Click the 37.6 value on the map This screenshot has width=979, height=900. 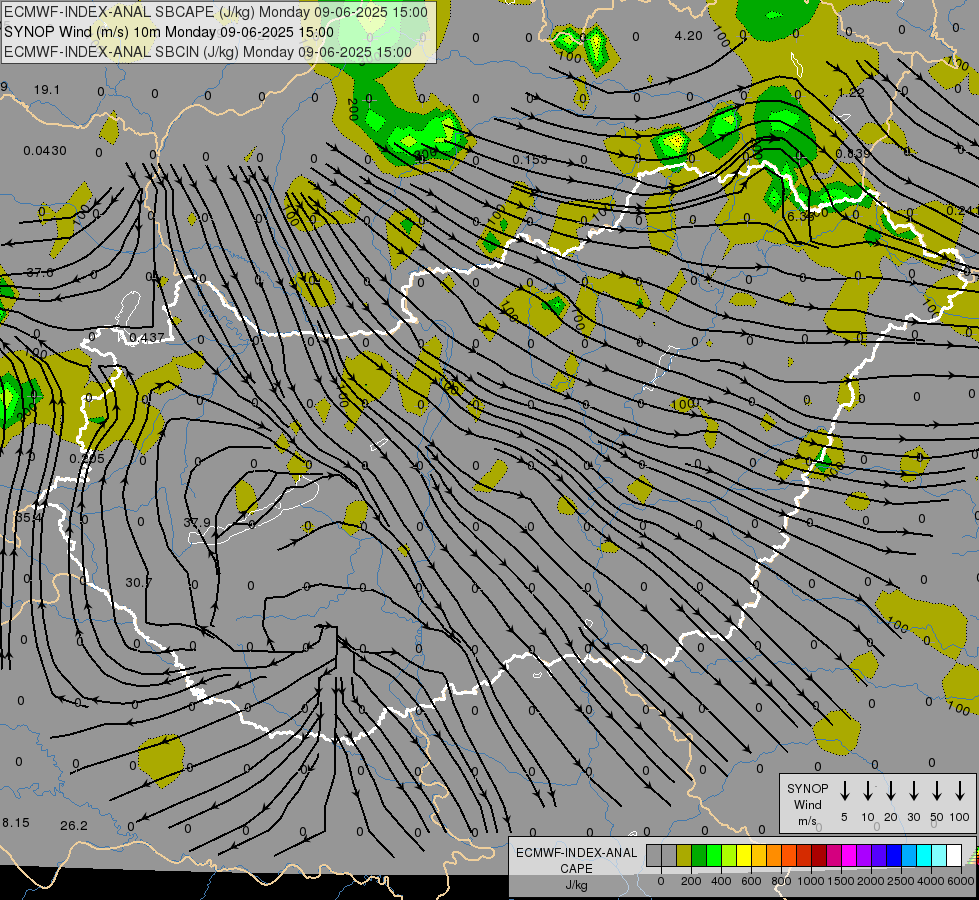coord(40,272)
